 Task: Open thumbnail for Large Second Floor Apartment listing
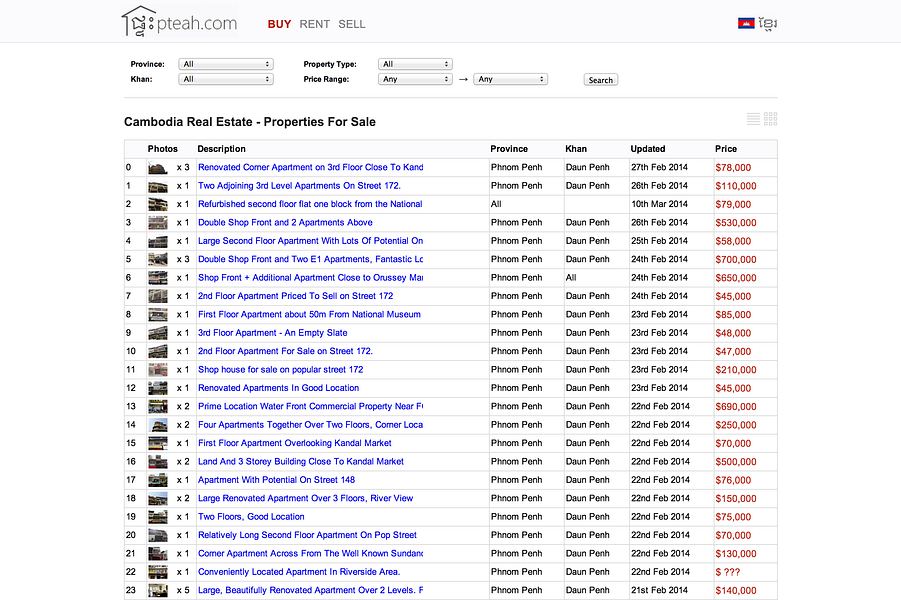click(157, 241)
